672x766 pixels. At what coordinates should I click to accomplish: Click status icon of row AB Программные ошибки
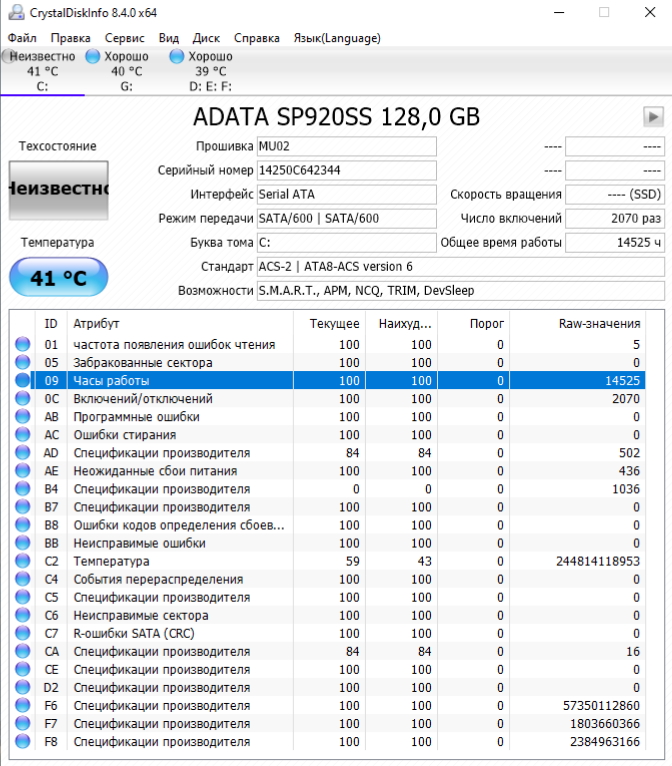coord(22,417)
